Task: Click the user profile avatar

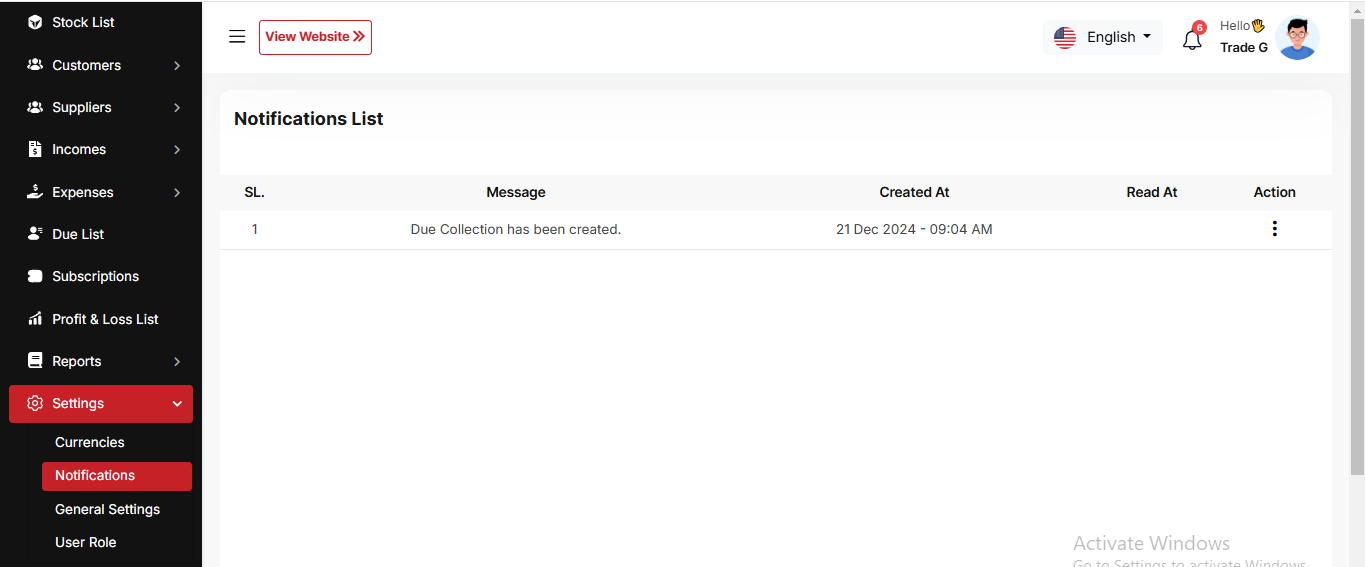Action: click(1297, 38)
